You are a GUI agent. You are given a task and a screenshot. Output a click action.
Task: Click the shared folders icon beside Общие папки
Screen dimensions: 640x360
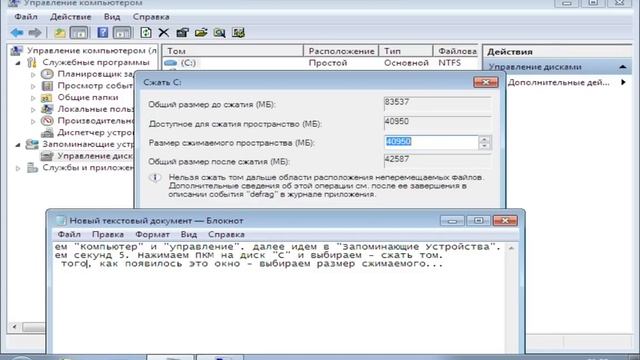[x=47, y=98]
